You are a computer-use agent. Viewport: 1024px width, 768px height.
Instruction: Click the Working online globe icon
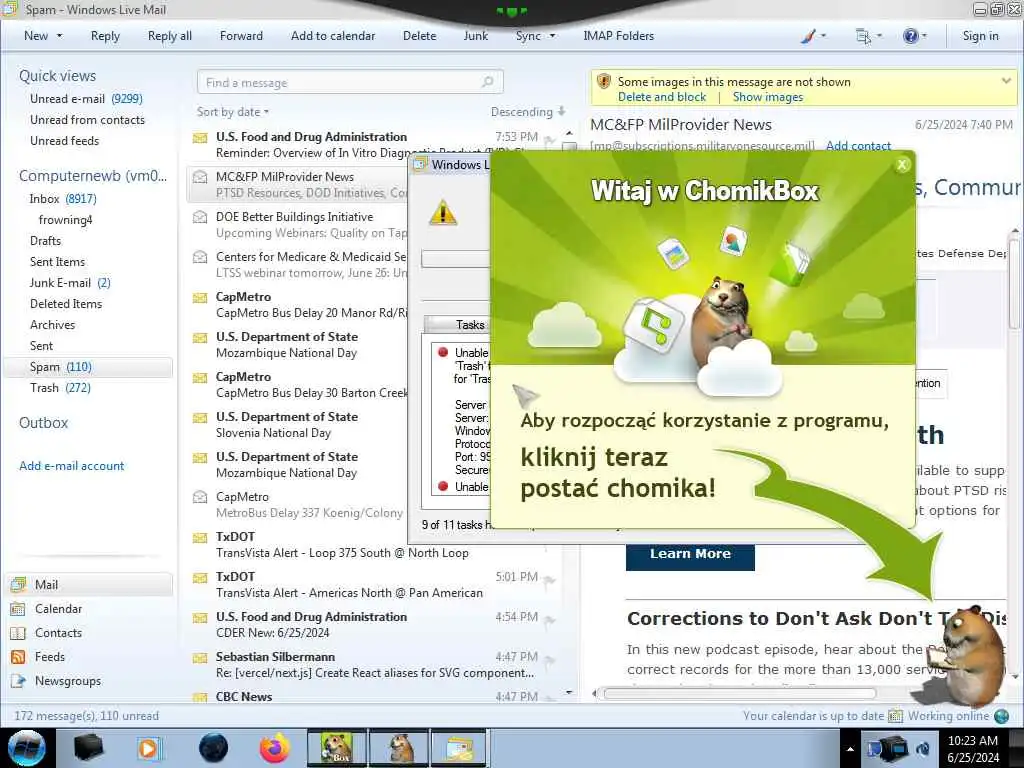click(1001, 716)
